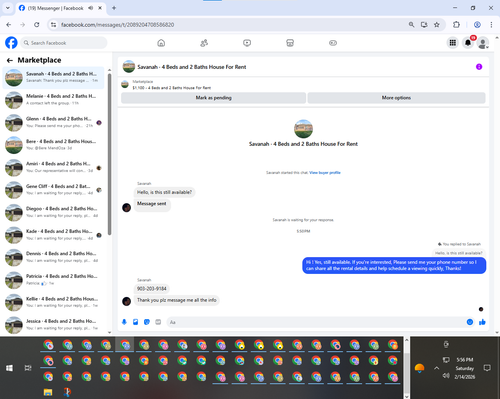Click More options button
The width and height of the screenshot is (500, 399).
pos(396,98)
